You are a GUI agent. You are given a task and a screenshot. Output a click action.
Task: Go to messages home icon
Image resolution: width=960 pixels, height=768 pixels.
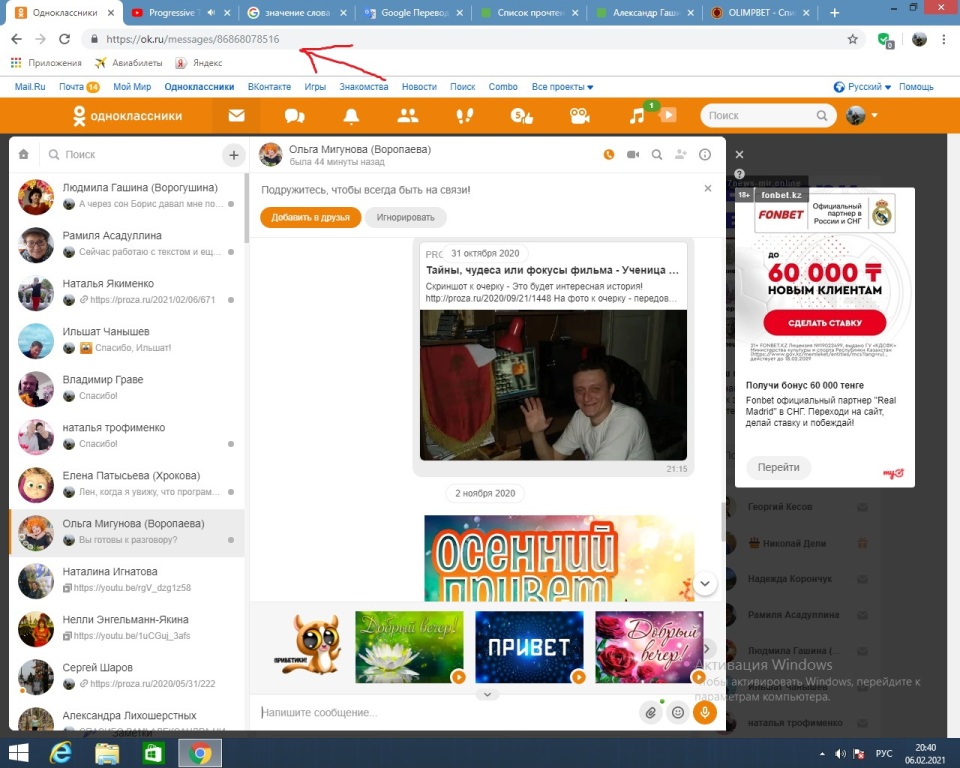coord(24,154)
